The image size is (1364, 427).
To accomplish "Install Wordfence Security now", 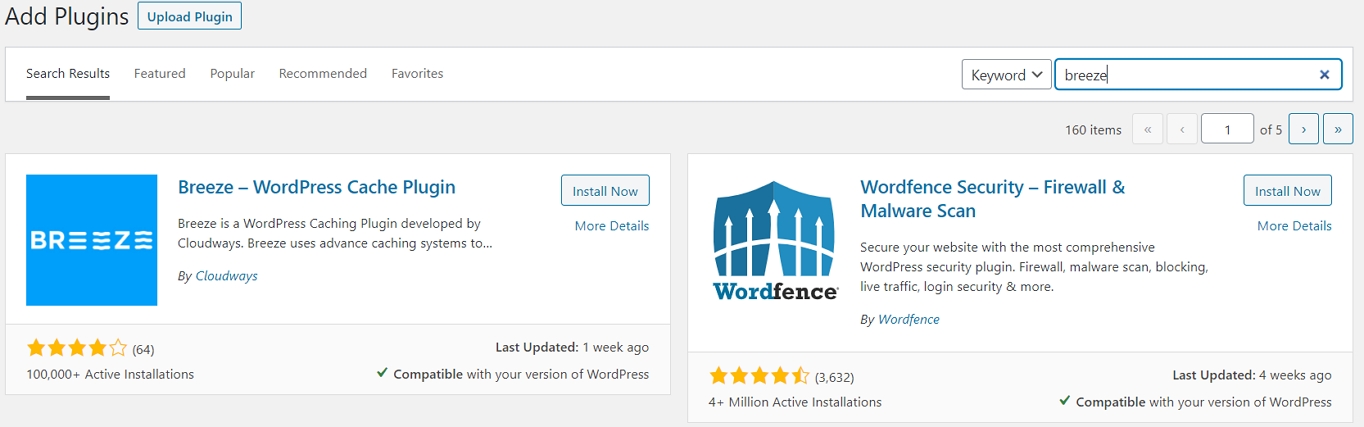I will coord(1288,191).
